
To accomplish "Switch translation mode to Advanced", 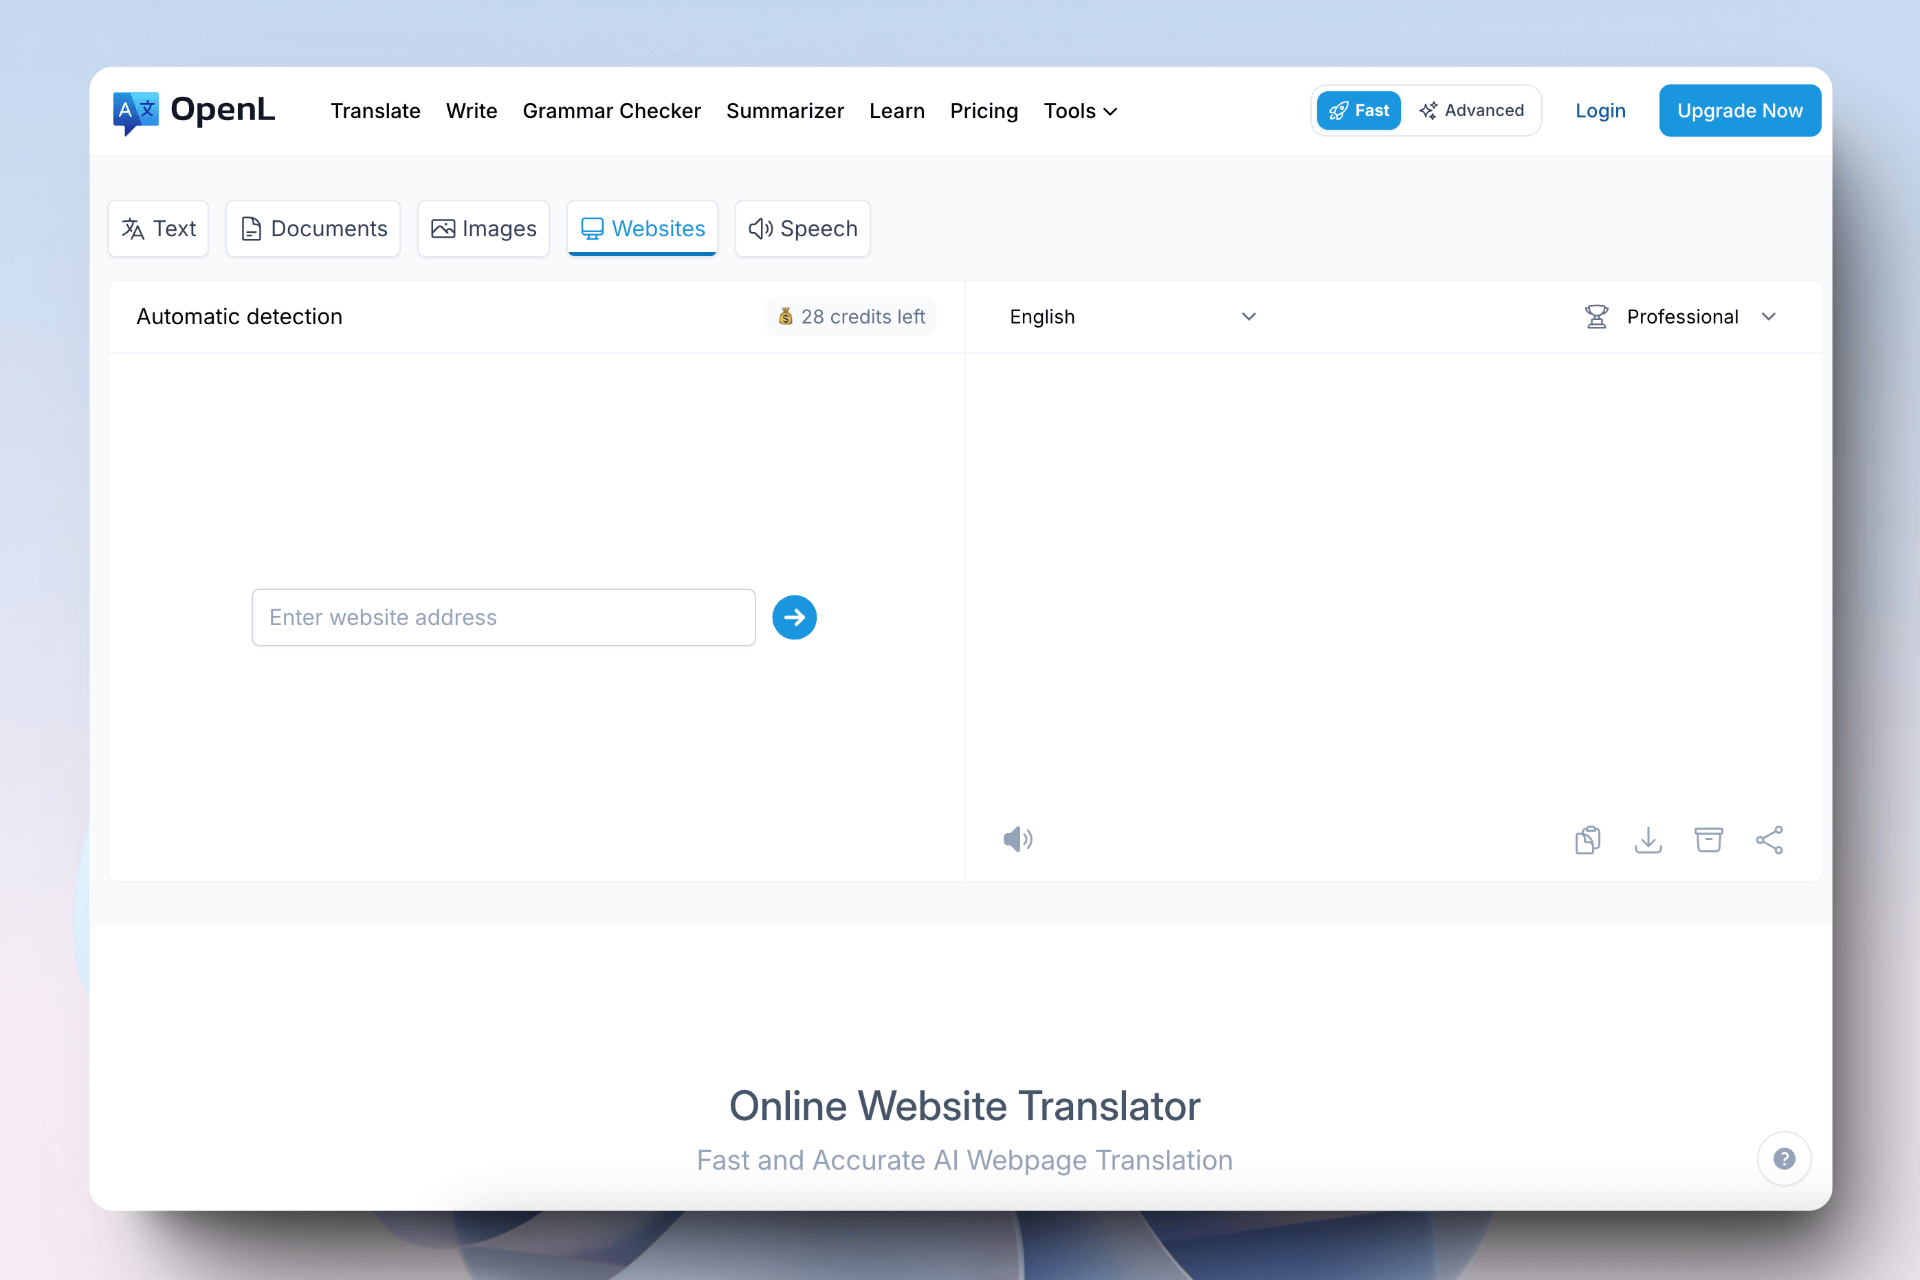I will (1472, 110).
